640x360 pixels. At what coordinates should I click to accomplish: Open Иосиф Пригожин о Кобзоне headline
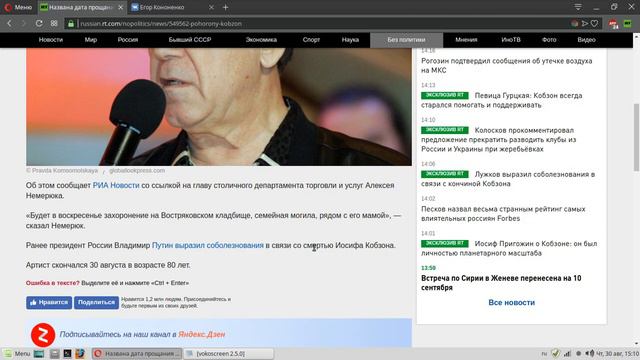tap(509, 248)
